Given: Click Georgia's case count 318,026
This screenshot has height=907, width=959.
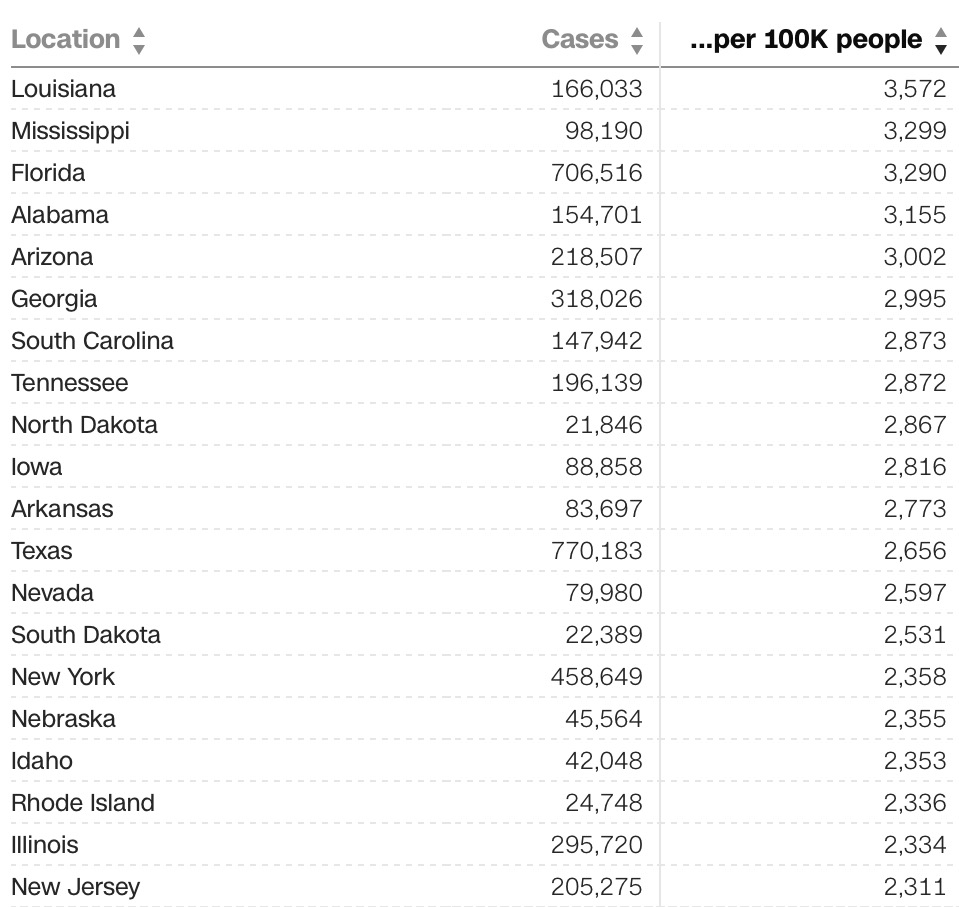Looking at the screenshot, I should 597,299.
